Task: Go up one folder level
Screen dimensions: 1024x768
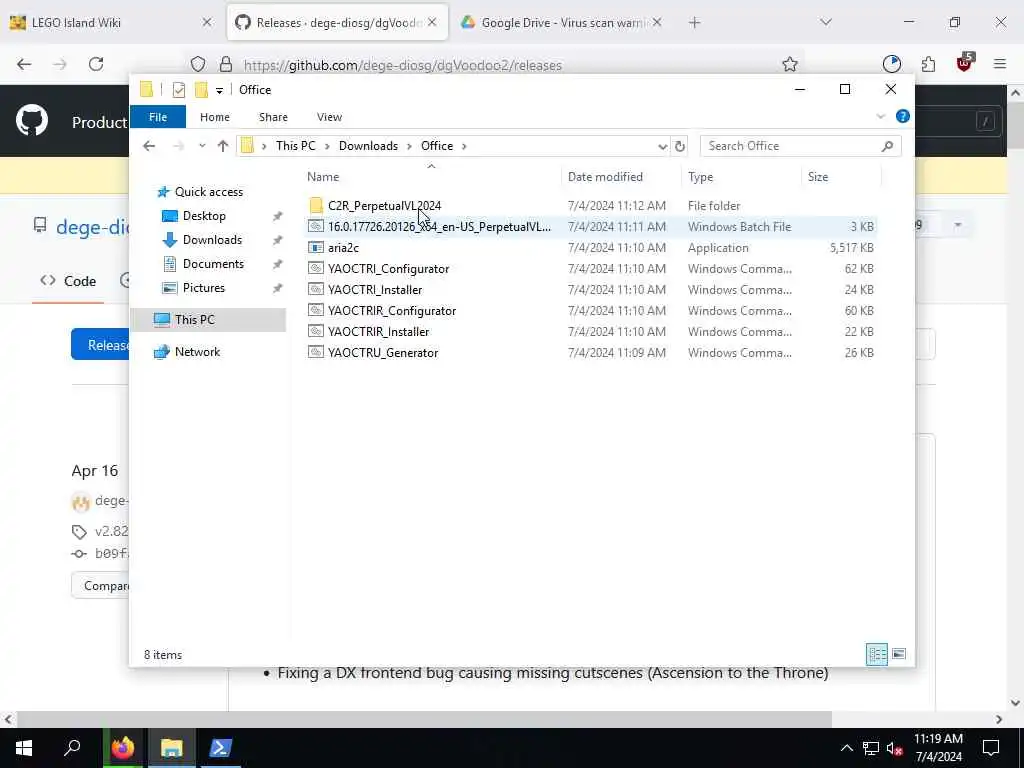Action: [223, 146]
